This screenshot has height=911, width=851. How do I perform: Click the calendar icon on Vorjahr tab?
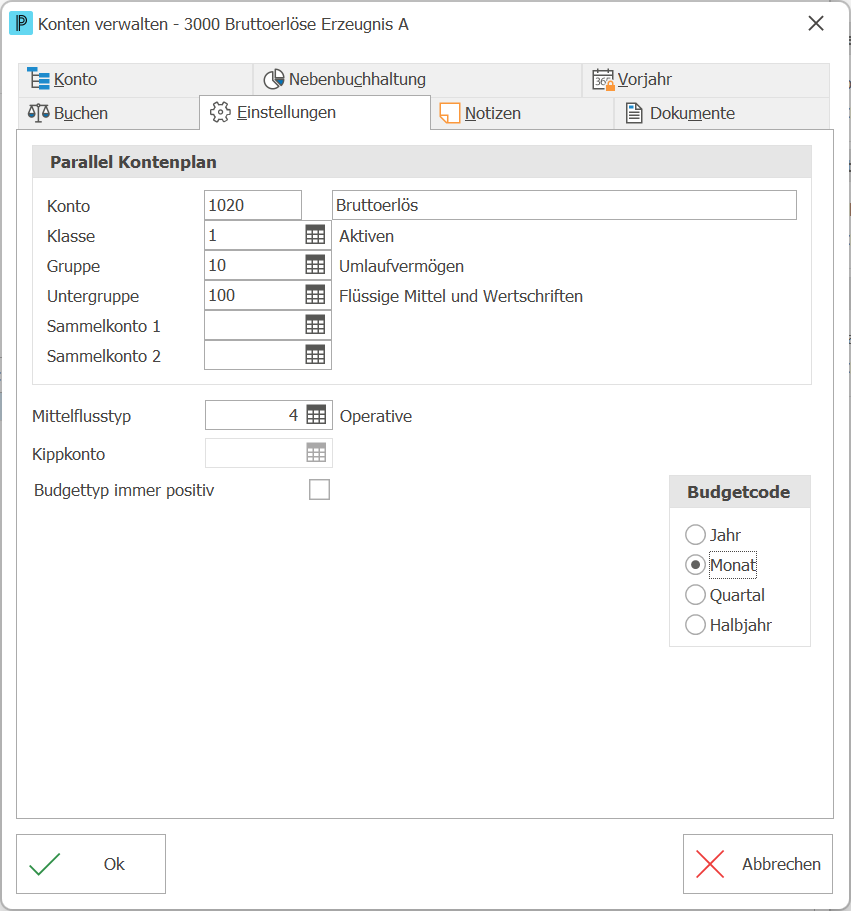click(x=603, y=80)
